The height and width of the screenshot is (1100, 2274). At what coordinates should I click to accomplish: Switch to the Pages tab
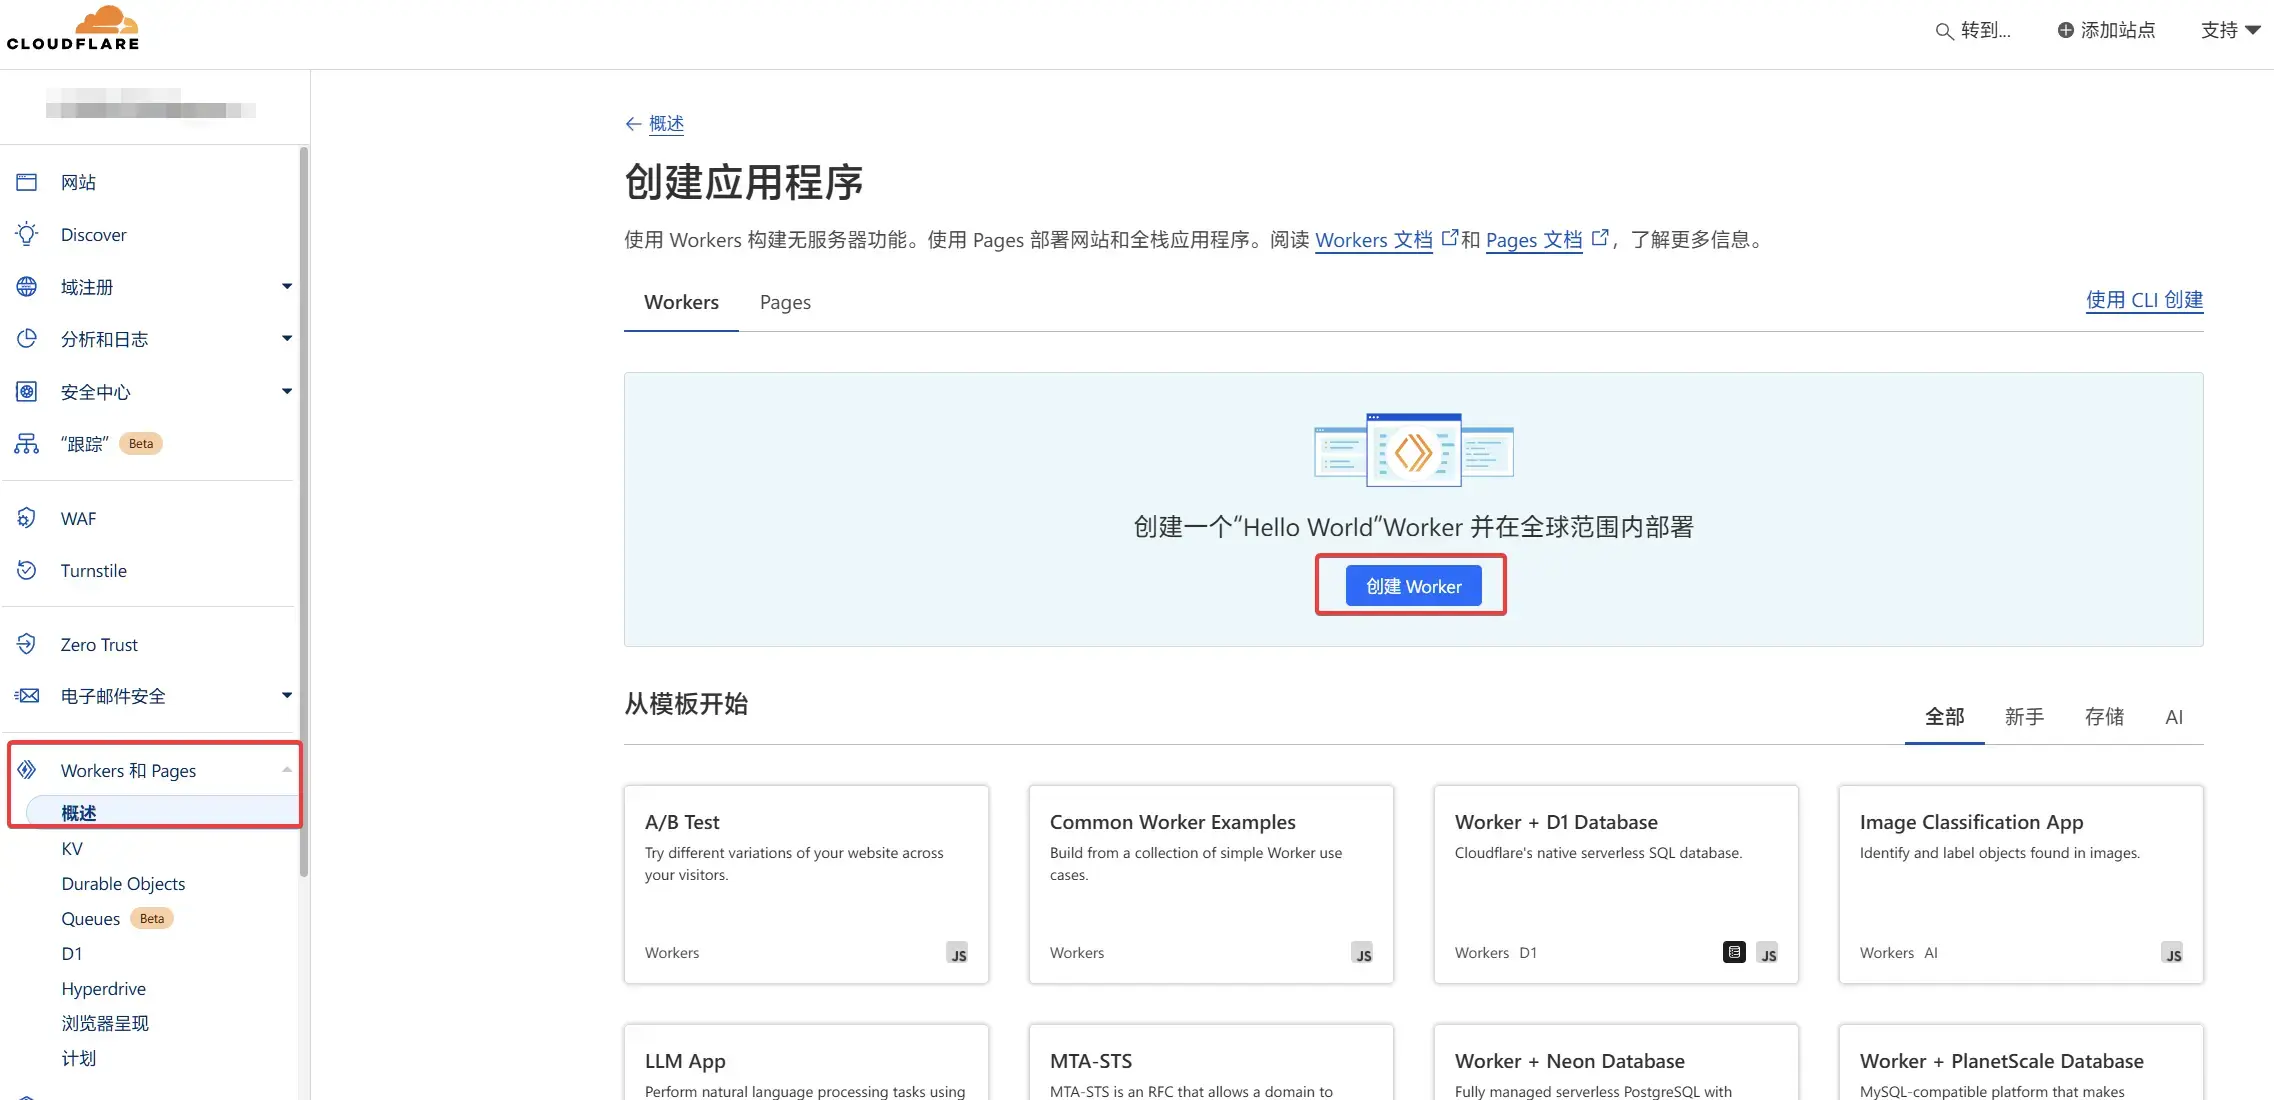pos(785,302)
